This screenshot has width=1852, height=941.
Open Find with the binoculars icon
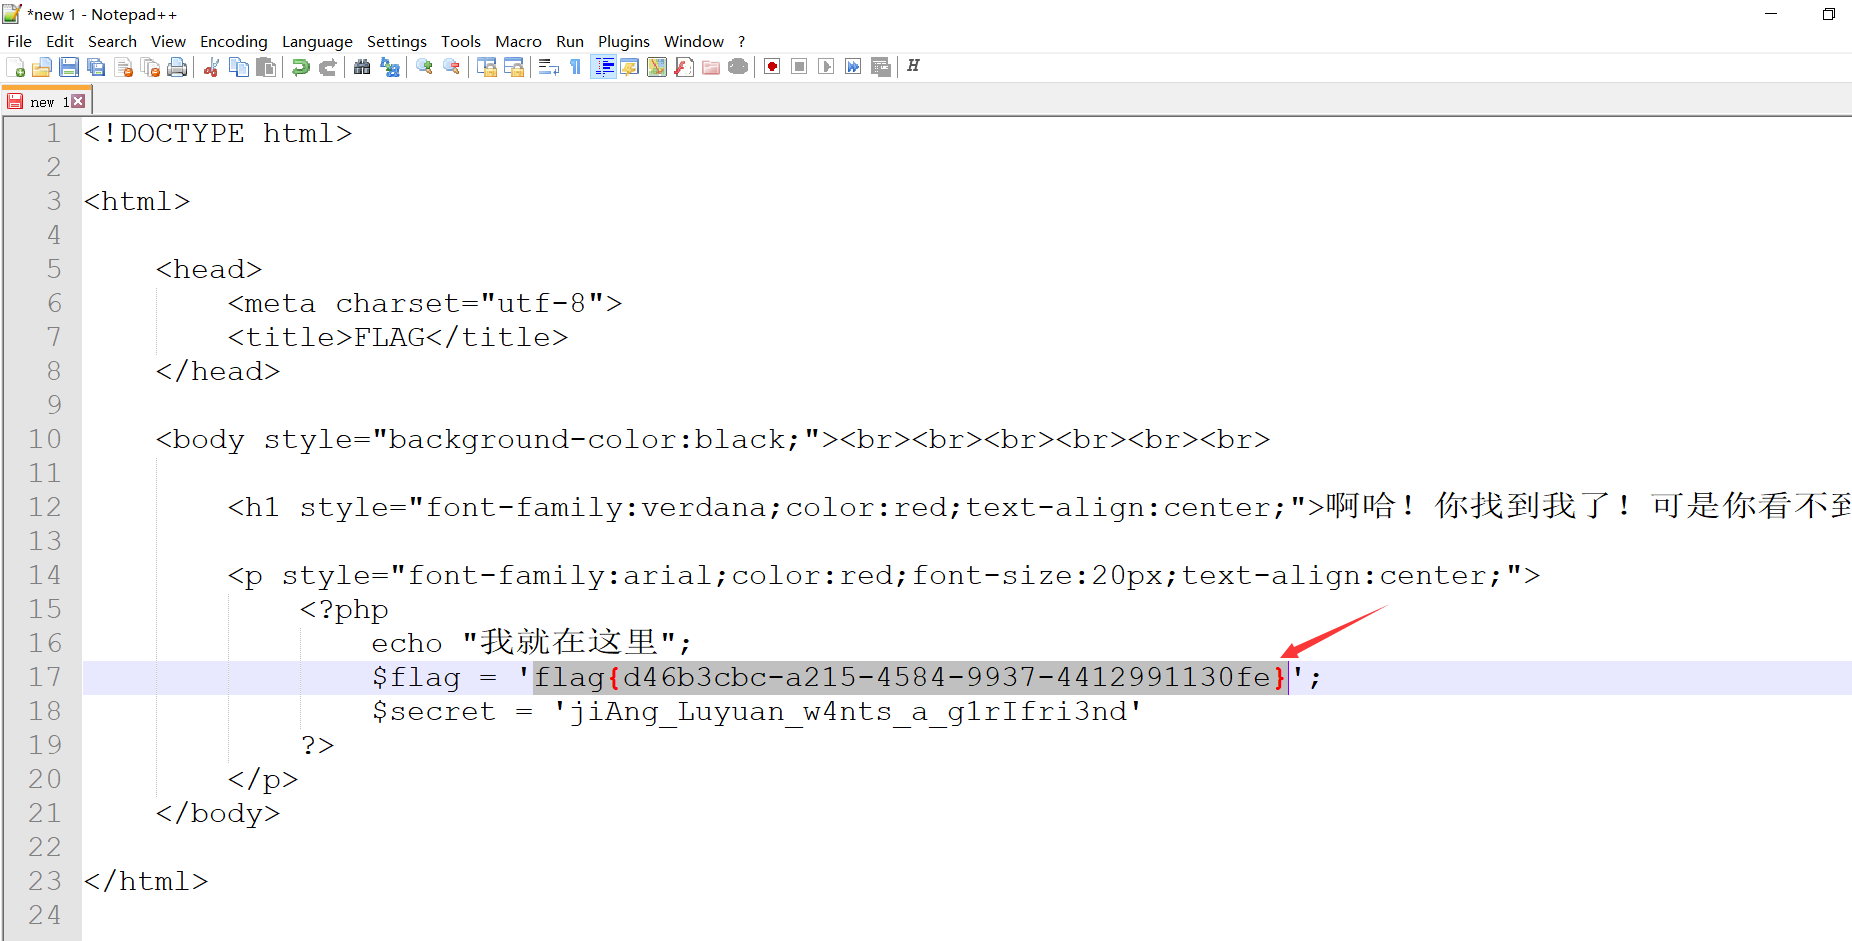click(362, 67)
